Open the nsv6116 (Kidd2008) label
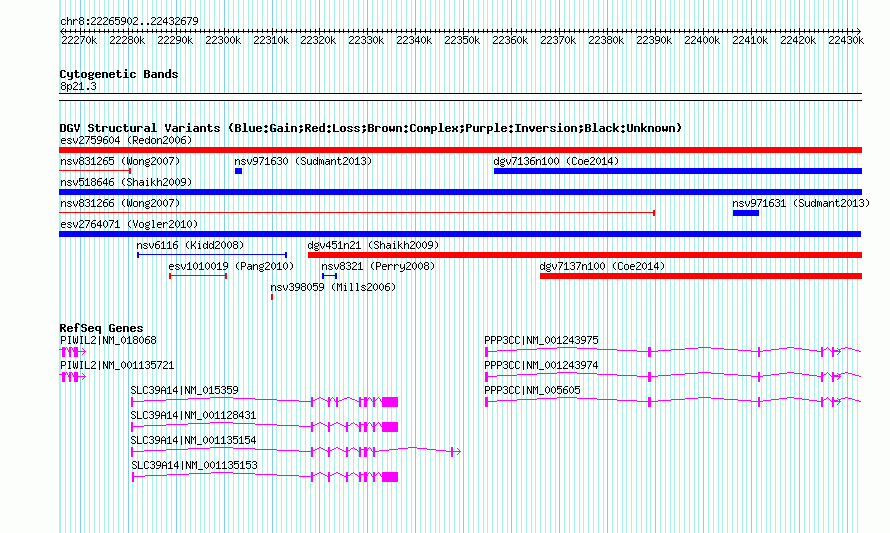Viewport: 890px width, 533px height. pos(190,245)
